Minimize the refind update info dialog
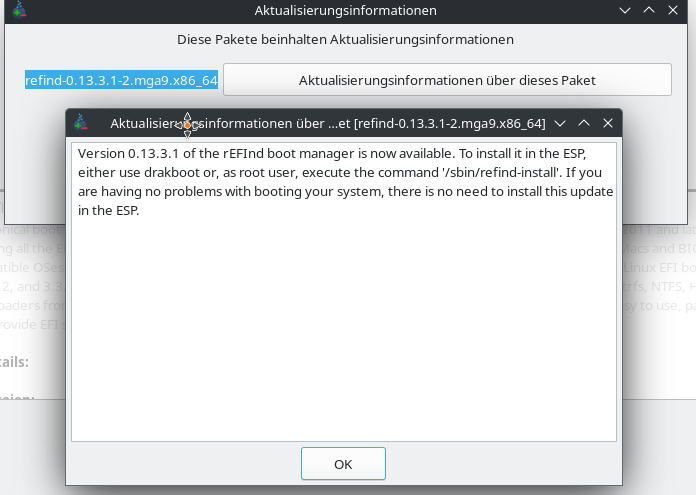Viewport: 696px width, 495px height. [560, 123]
